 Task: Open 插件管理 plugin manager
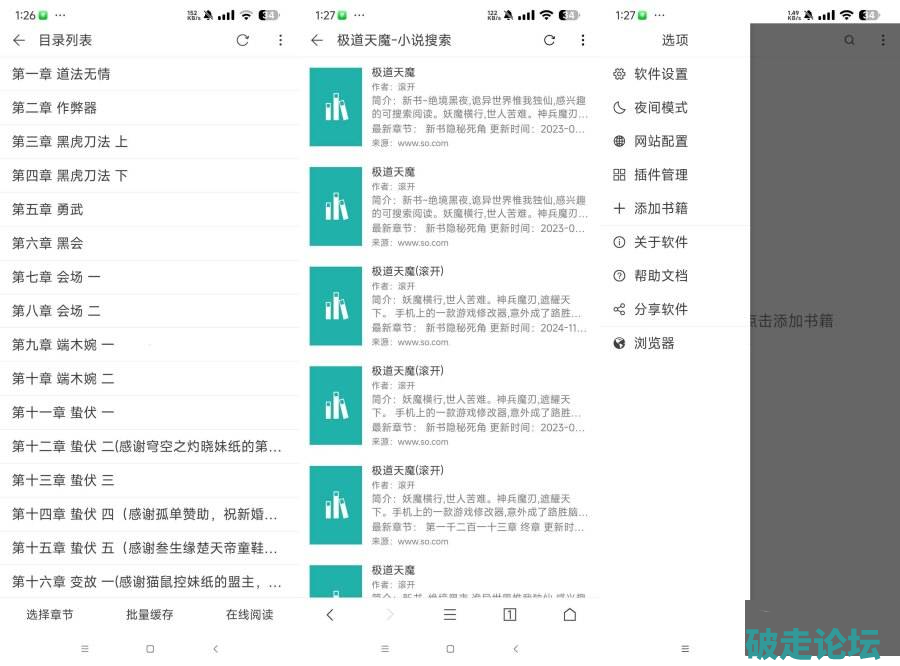click(x=660, y=175)
